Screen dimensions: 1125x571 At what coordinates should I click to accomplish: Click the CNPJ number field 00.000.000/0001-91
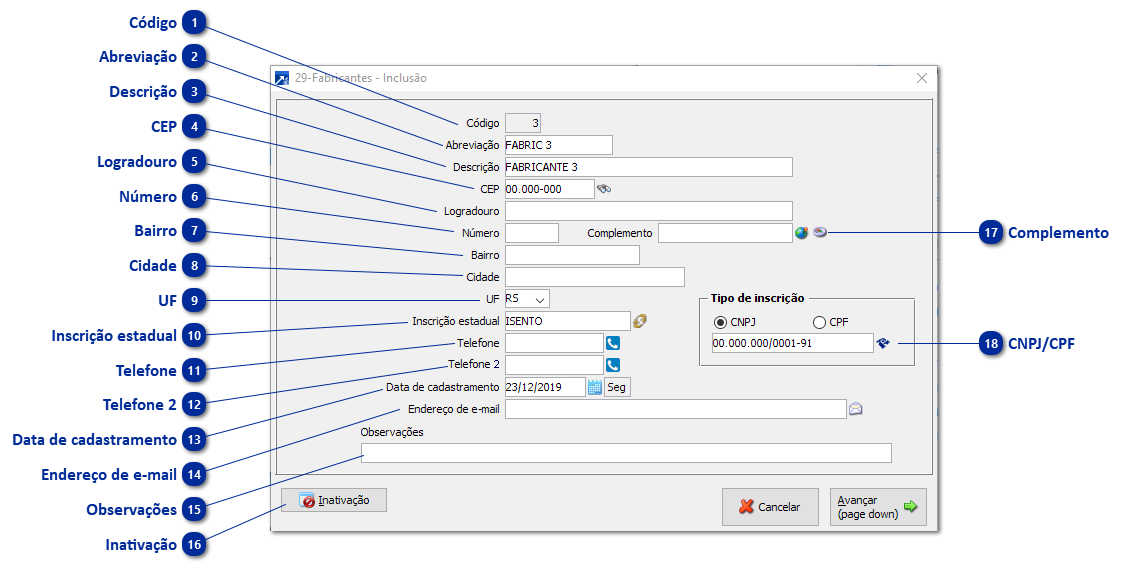(x=793, y=343)
